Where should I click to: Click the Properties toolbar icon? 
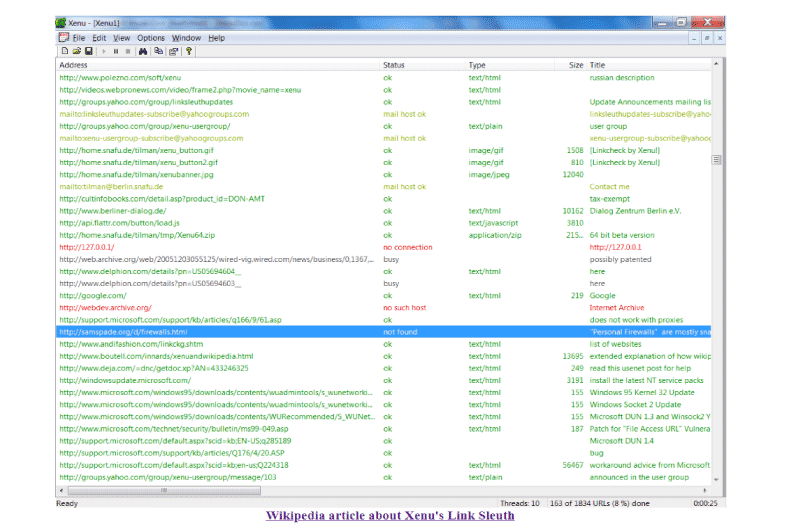pos(173,51)
